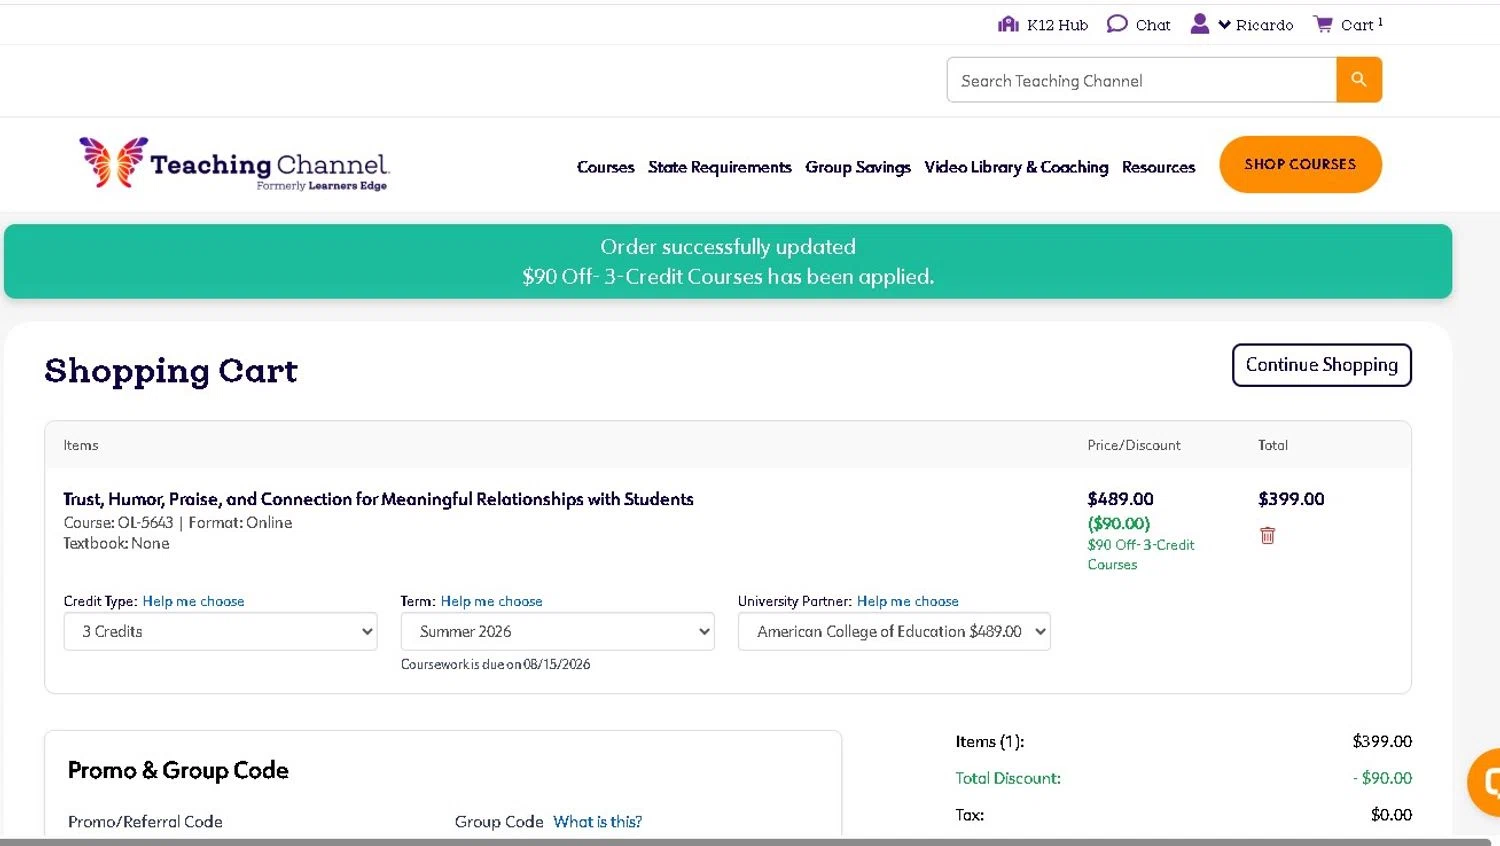Click the Tax $0.00 value
This screenshot has width=1500, height=846.
(x=1391, y=815)
